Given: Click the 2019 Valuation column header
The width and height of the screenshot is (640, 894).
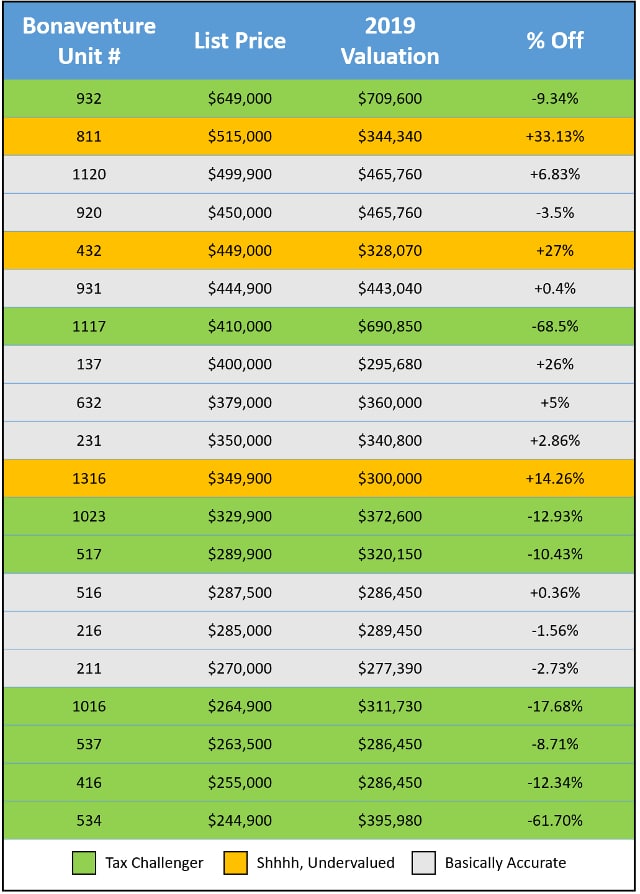Looking at the screenshot, I should point(390,41).
